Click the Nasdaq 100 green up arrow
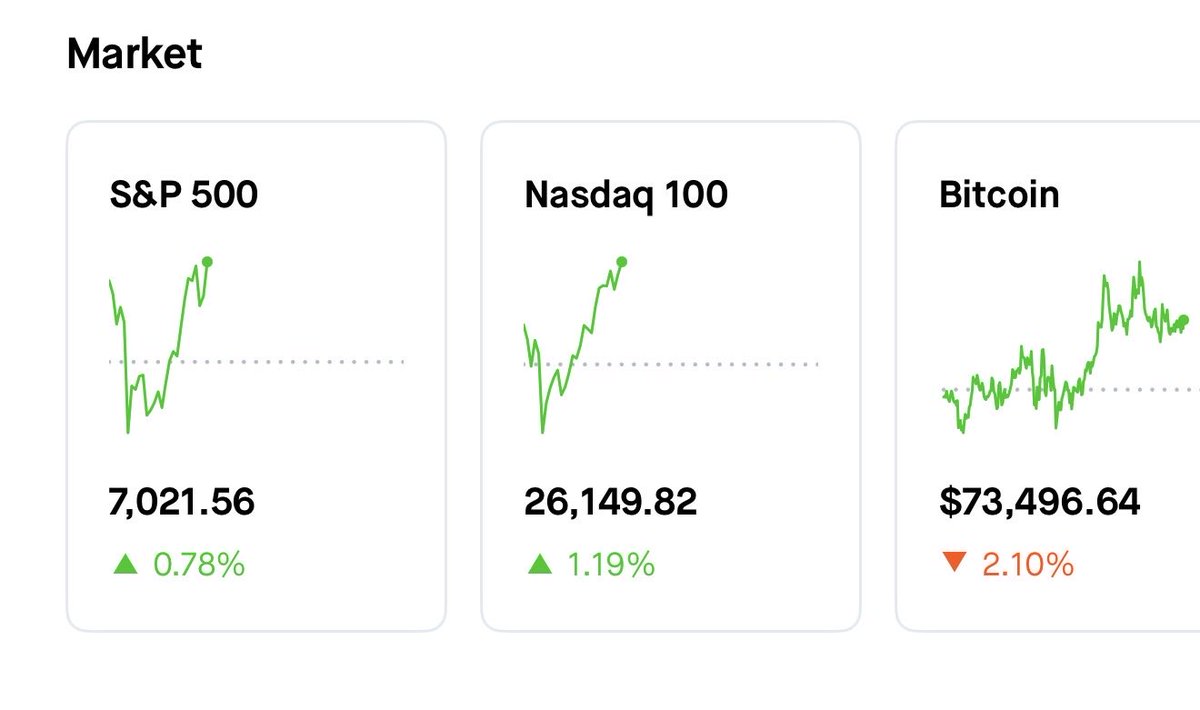The height and width of the screenshot is (710, 1200). pyautogui.click(x=540, y=565)
